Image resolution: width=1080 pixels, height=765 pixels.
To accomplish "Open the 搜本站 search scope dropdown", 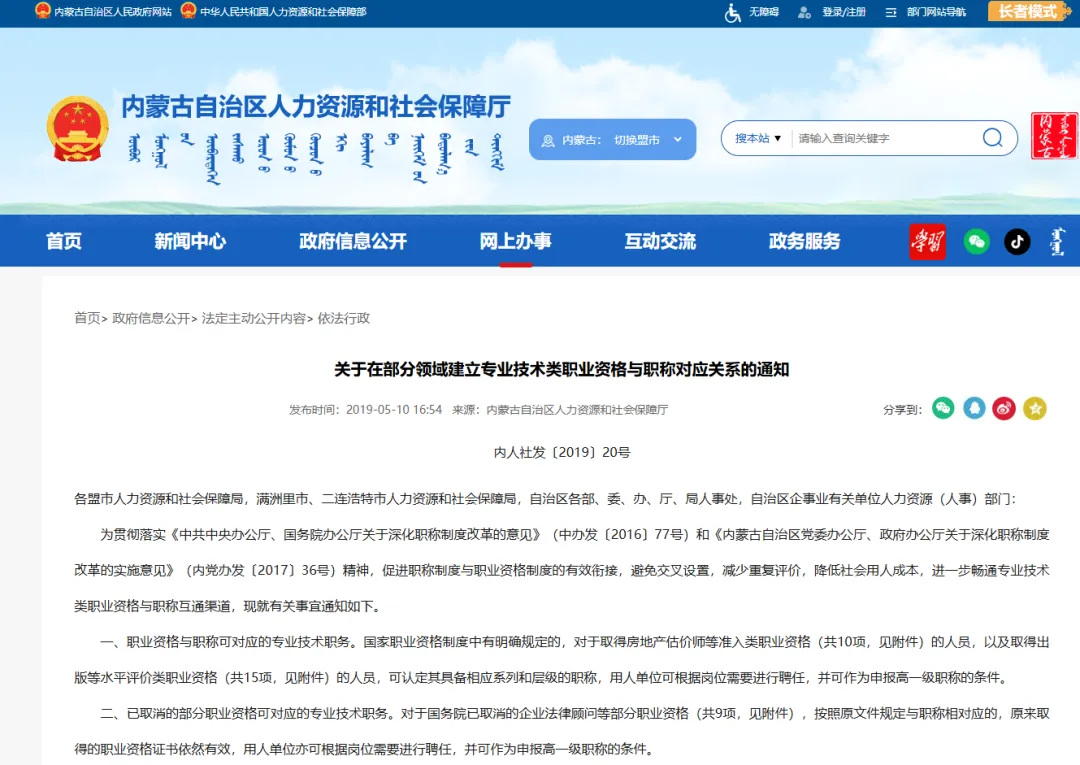I will click(x=755, y=138).
